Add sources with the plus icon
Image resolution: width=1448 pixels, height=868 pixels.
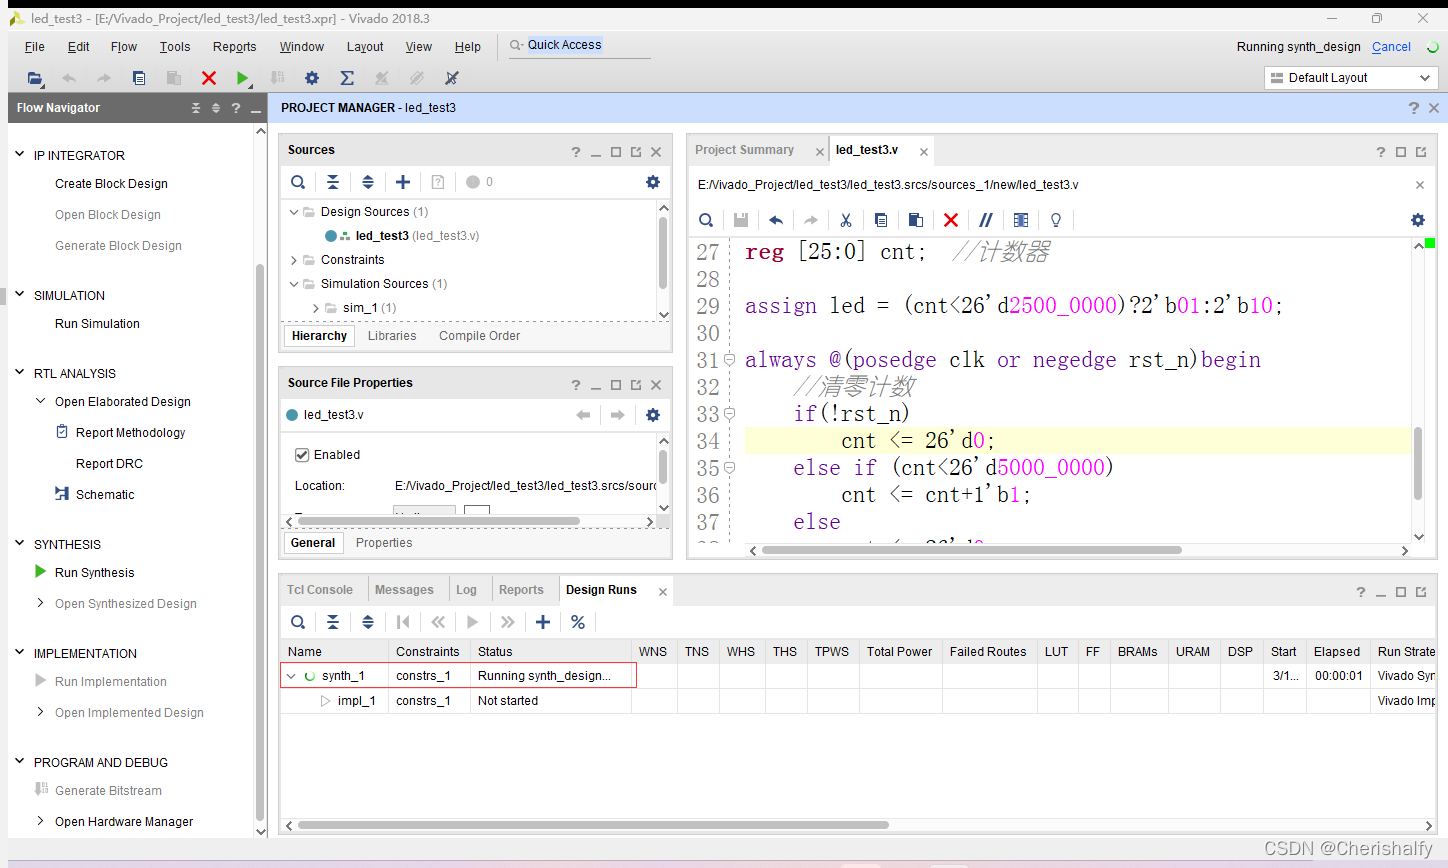(403, 182)
